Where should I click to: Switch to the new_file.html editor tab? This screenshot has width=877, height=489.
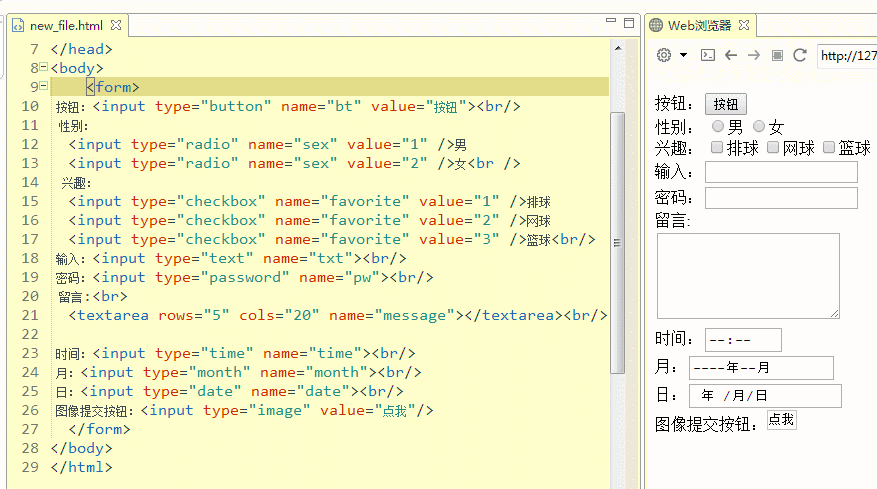[x=66, y=26]
